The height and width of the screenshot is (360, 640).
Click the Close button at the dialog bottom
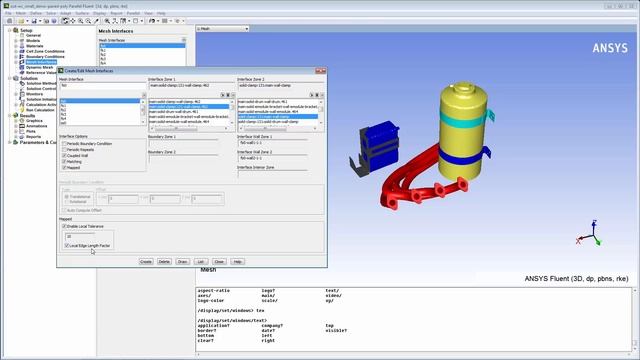pos(219,262)
